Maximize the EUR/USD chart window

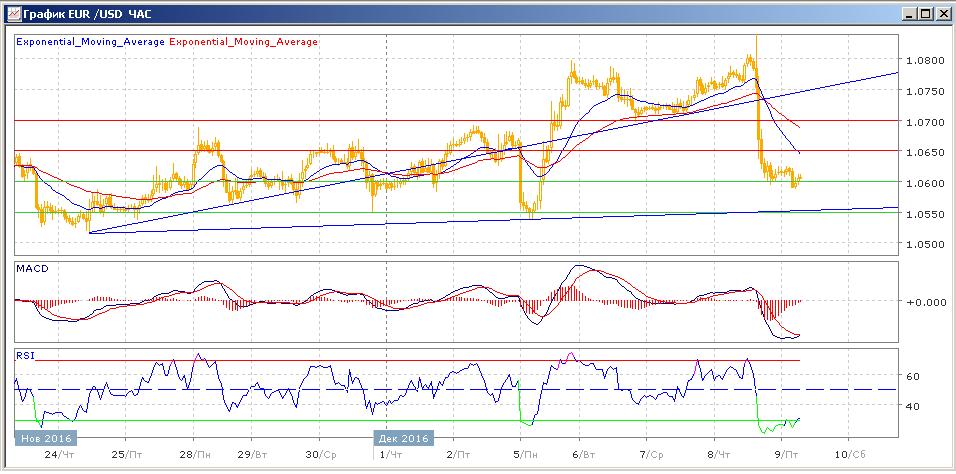coord(926,14)
